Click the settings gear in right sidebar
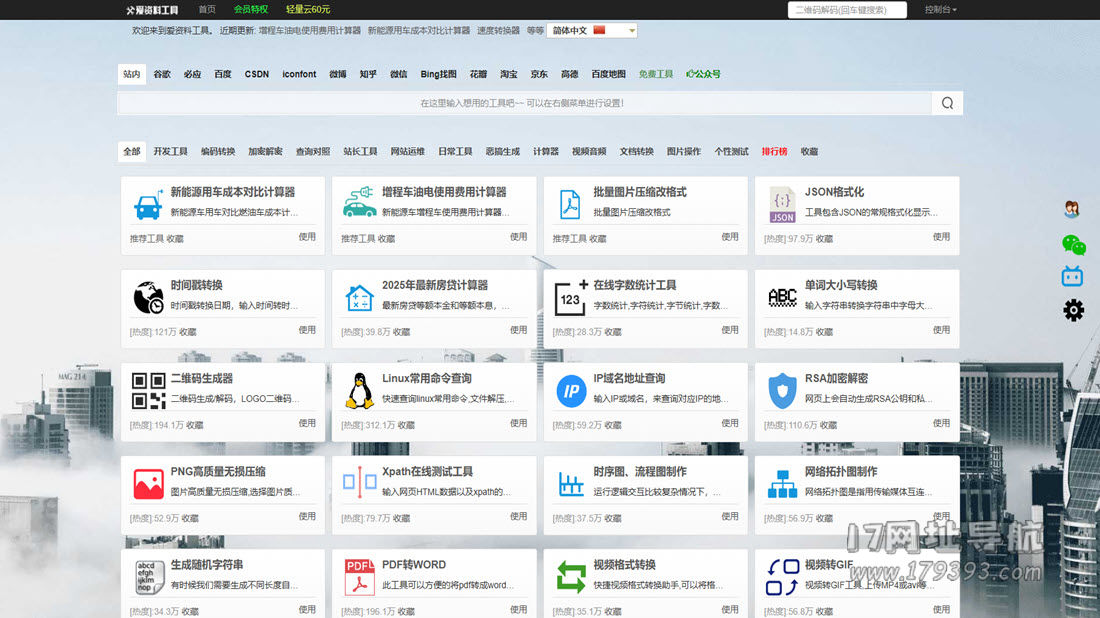 coord(1073,310)
